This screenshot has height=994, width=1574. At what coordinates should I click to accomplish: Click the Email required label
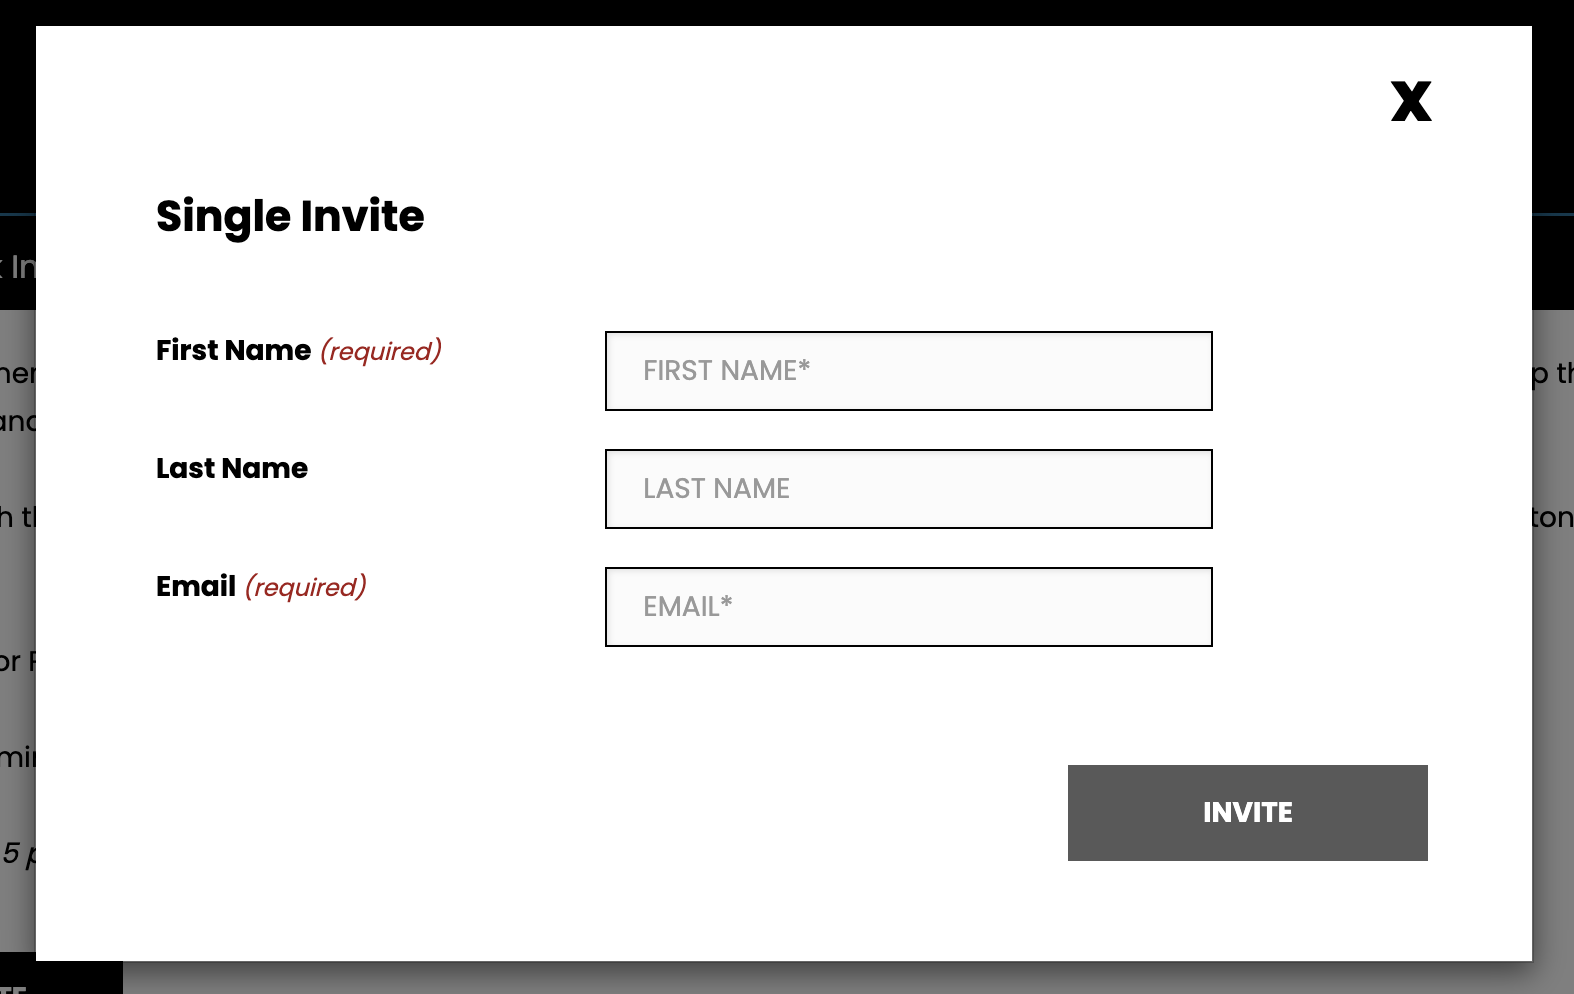coord(261,586)
